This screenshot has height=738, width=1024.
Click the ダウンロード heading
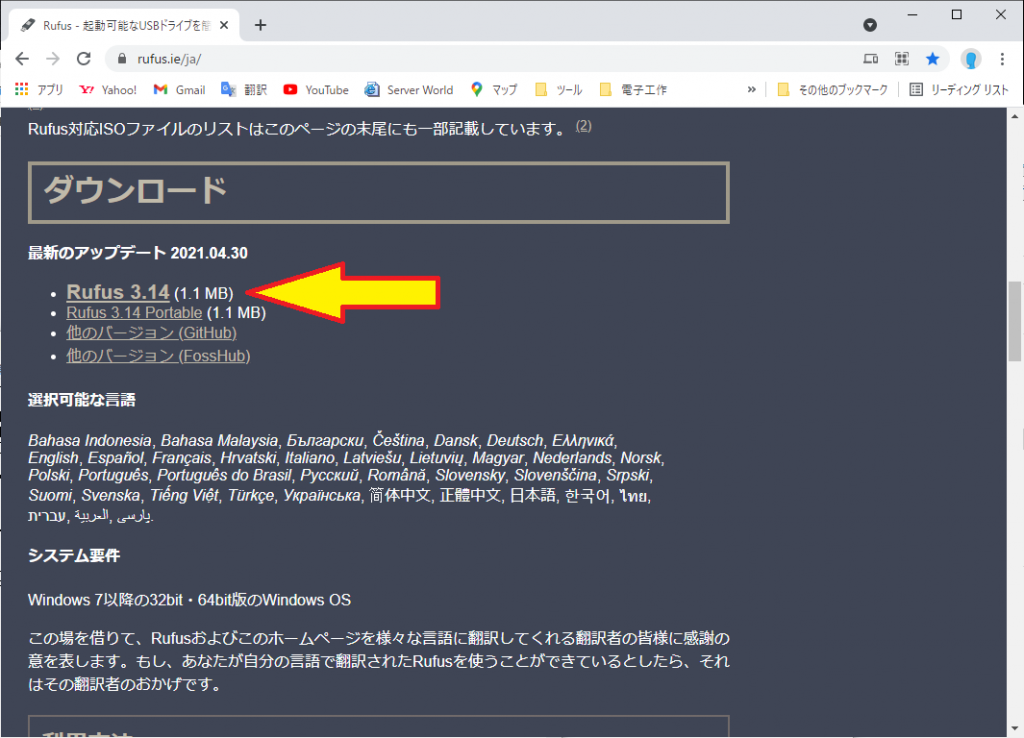click(136, 191)
